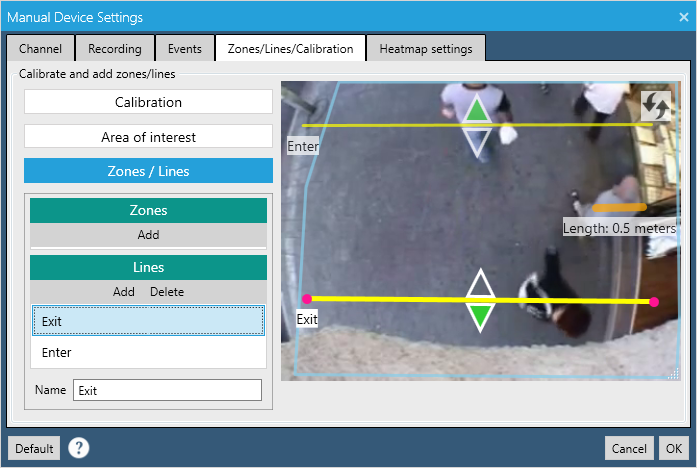Delete the selected line
The width and height of the screenshot is (697, 468).
click(167, 292)
